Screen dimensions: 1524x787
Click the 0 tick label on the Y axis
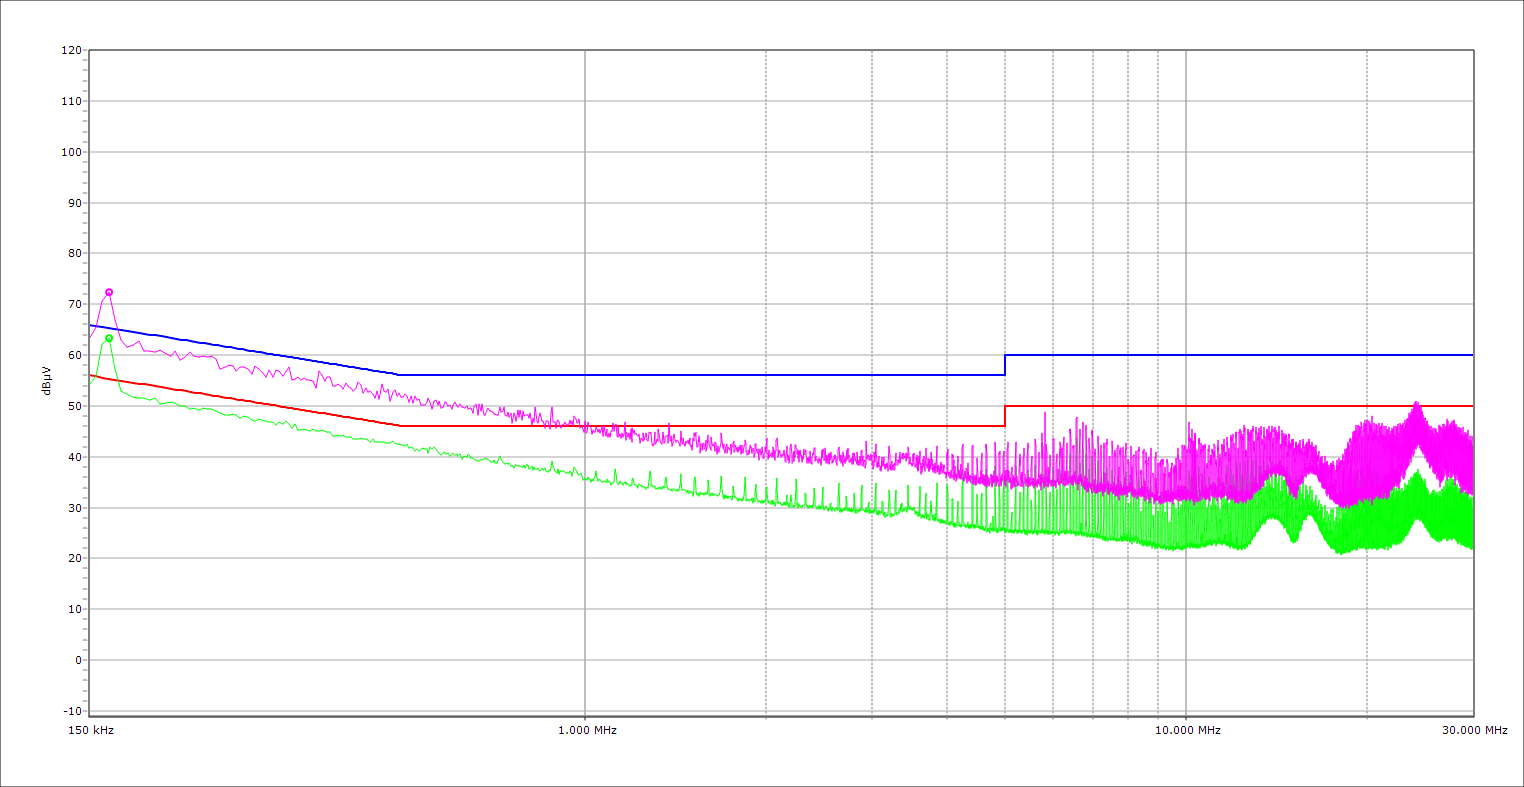point(77,660)
